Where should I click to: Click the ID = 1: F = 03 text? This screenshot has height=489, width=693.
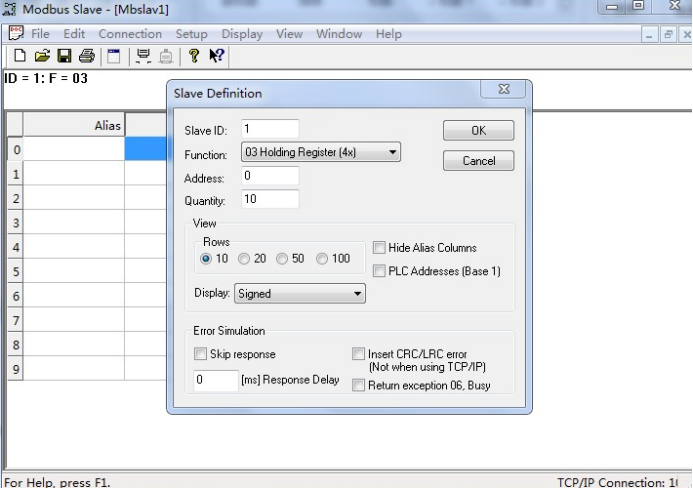[46, 79]
